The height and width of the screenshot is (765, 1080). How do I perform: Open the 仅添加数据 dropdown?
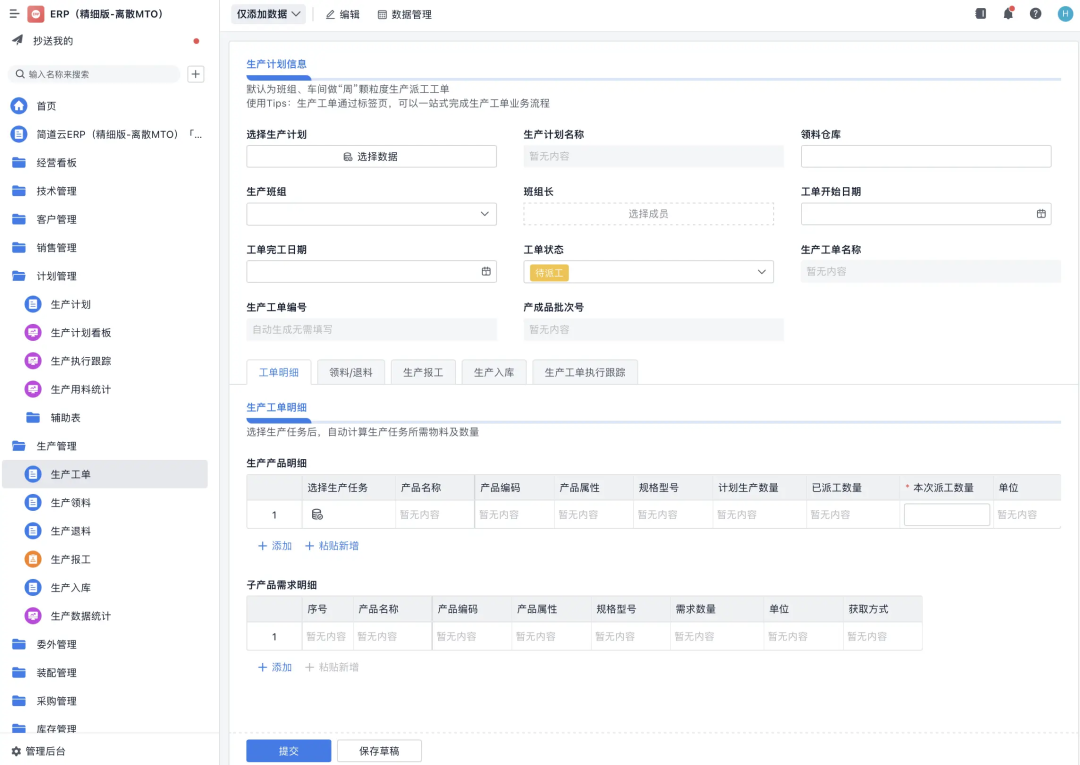(269, 14)
